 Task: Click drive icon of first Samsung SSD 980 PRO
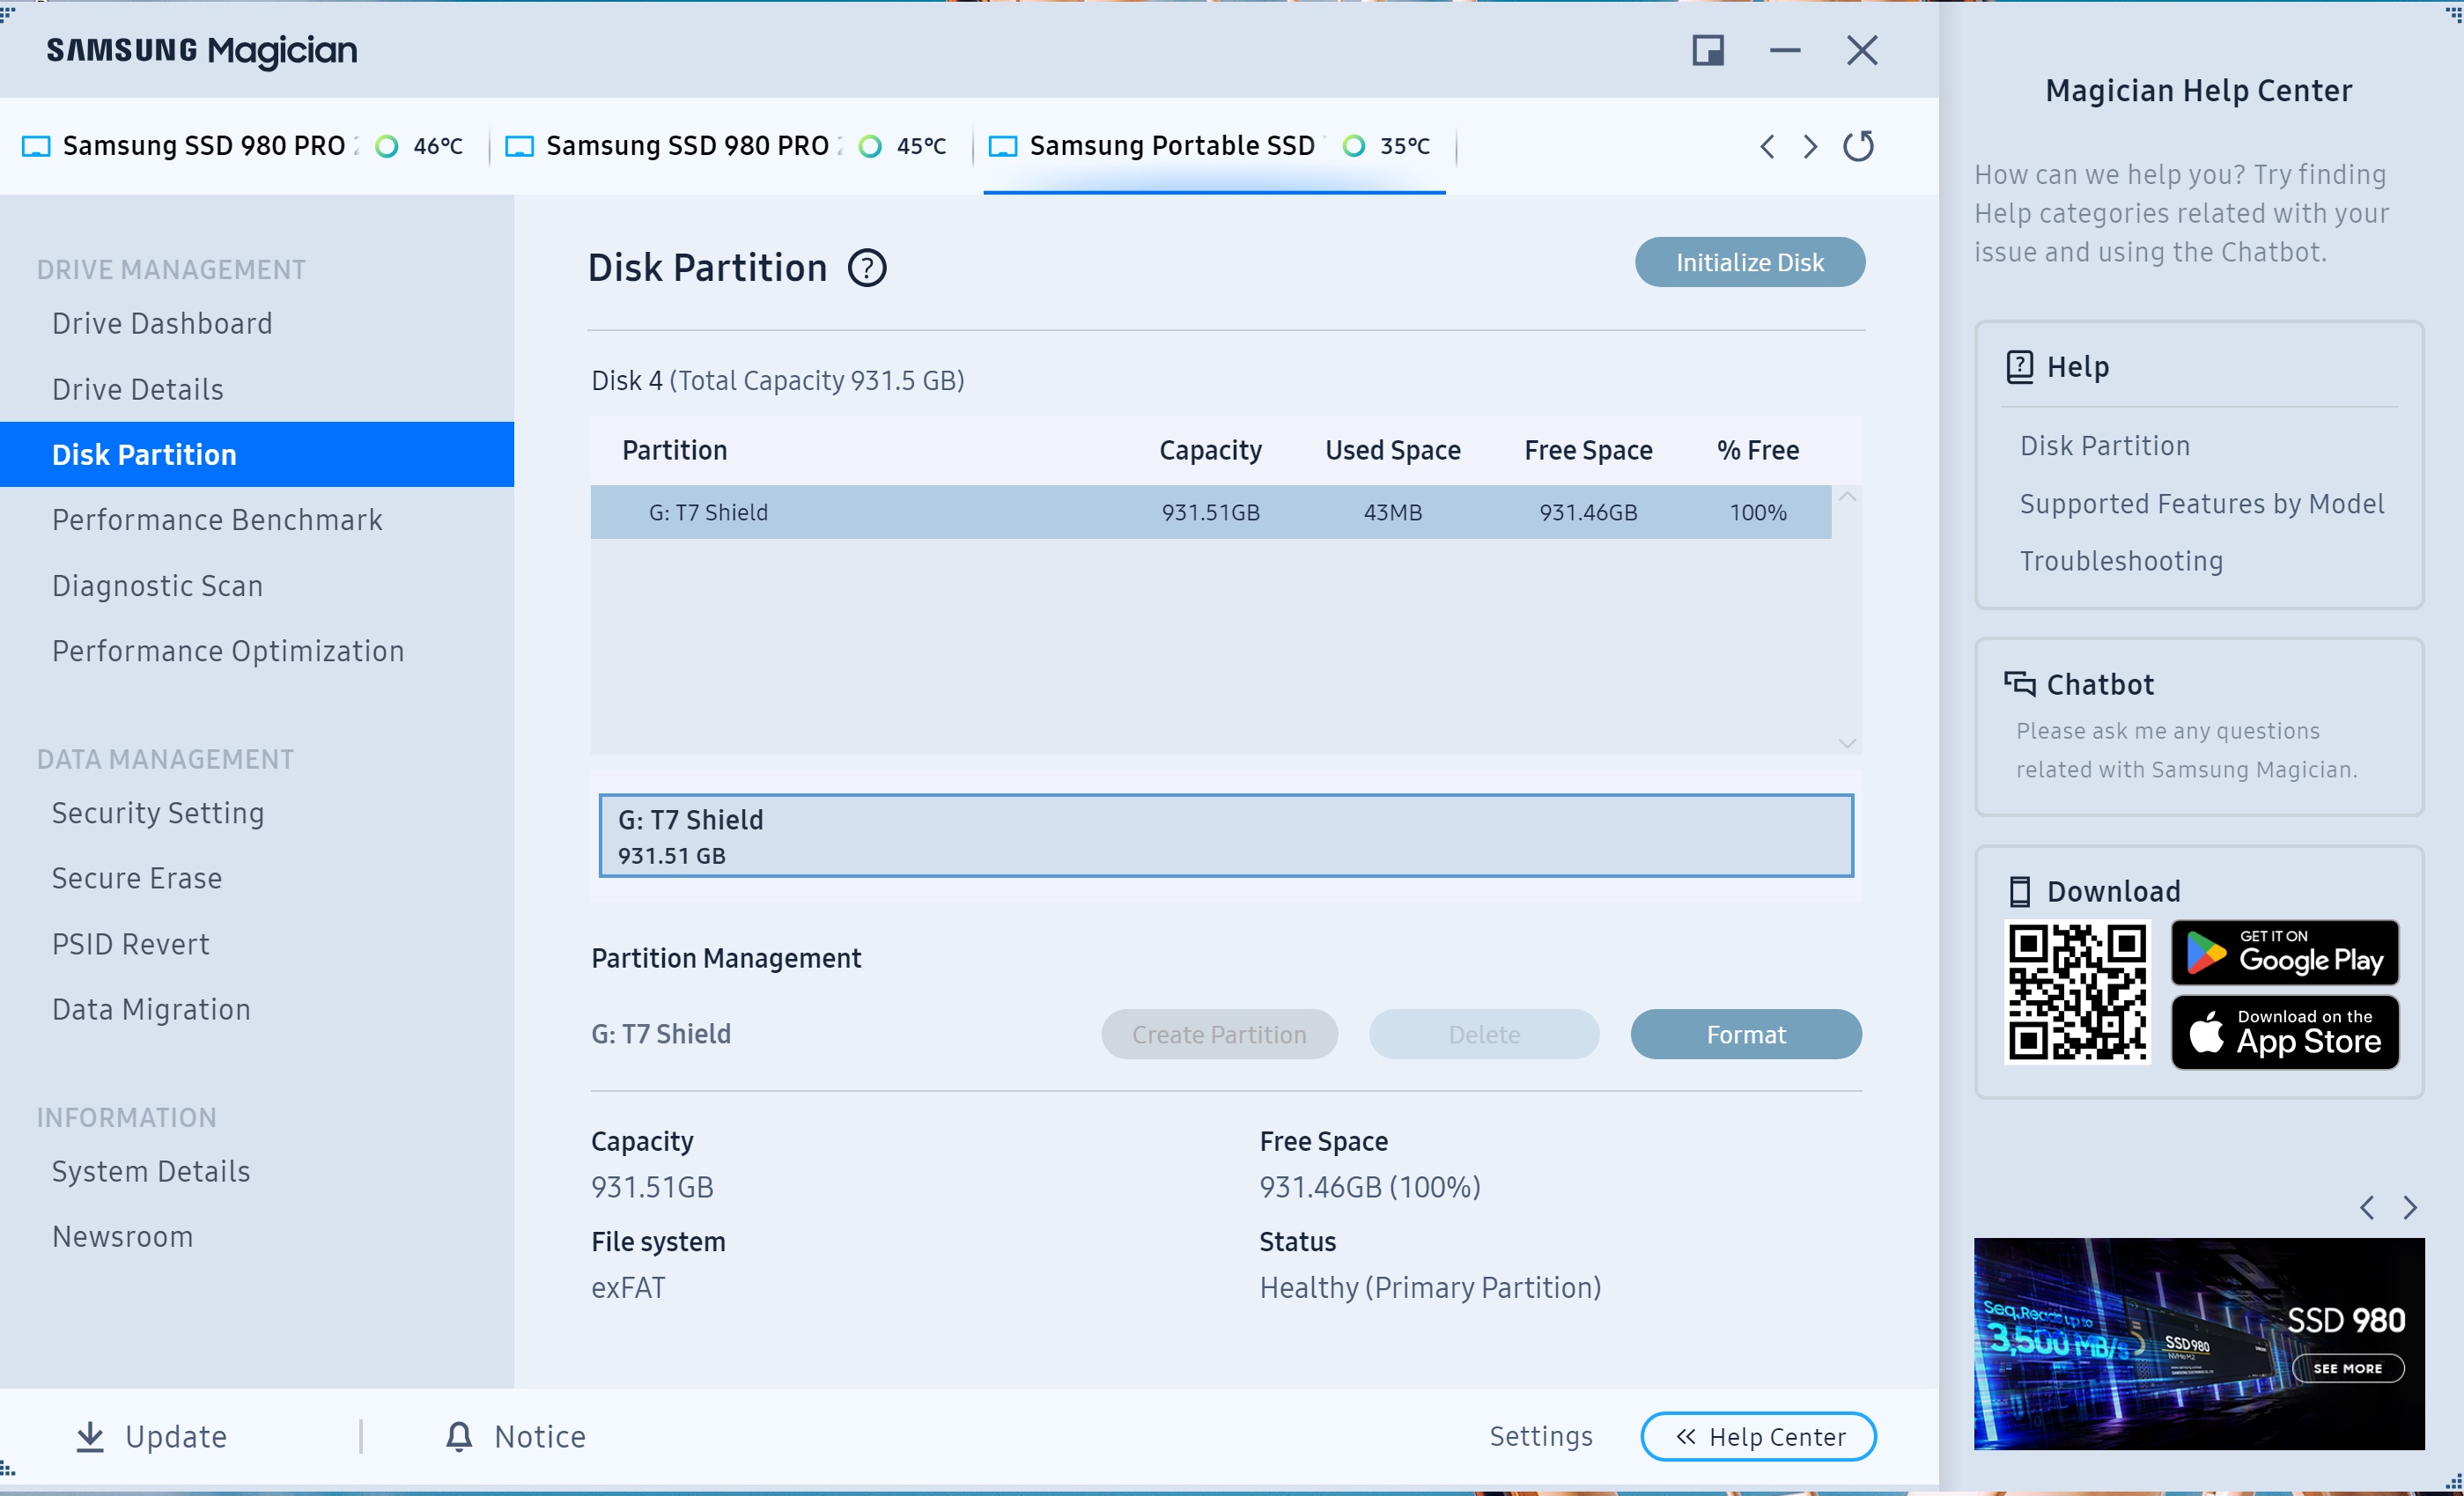pyautogui.click(x=36, y=146)
